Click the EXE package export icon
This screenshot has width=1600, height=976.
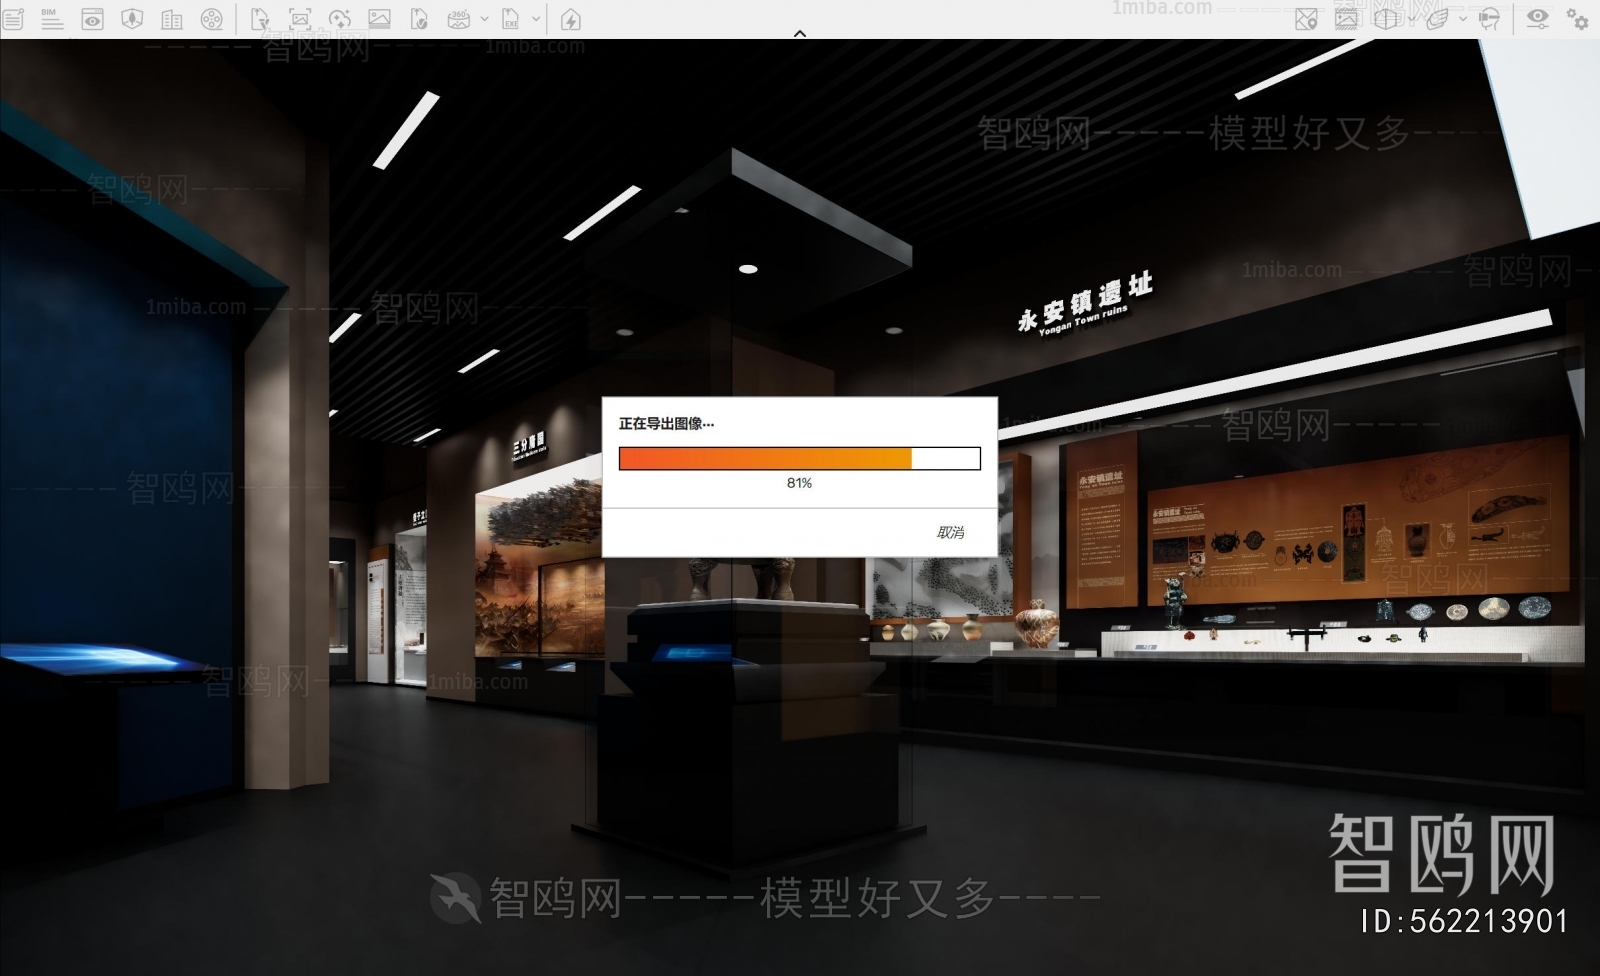510,19
